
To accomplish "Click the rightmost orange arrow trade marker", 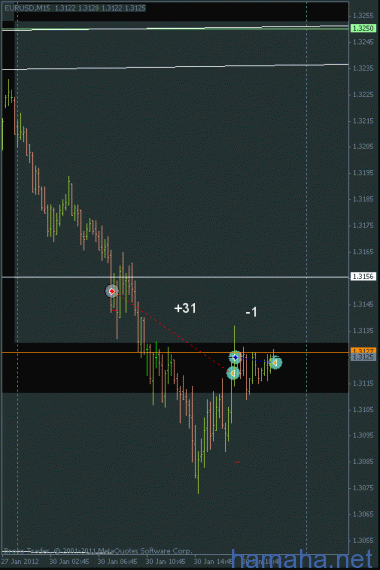I will coord(275,362).
